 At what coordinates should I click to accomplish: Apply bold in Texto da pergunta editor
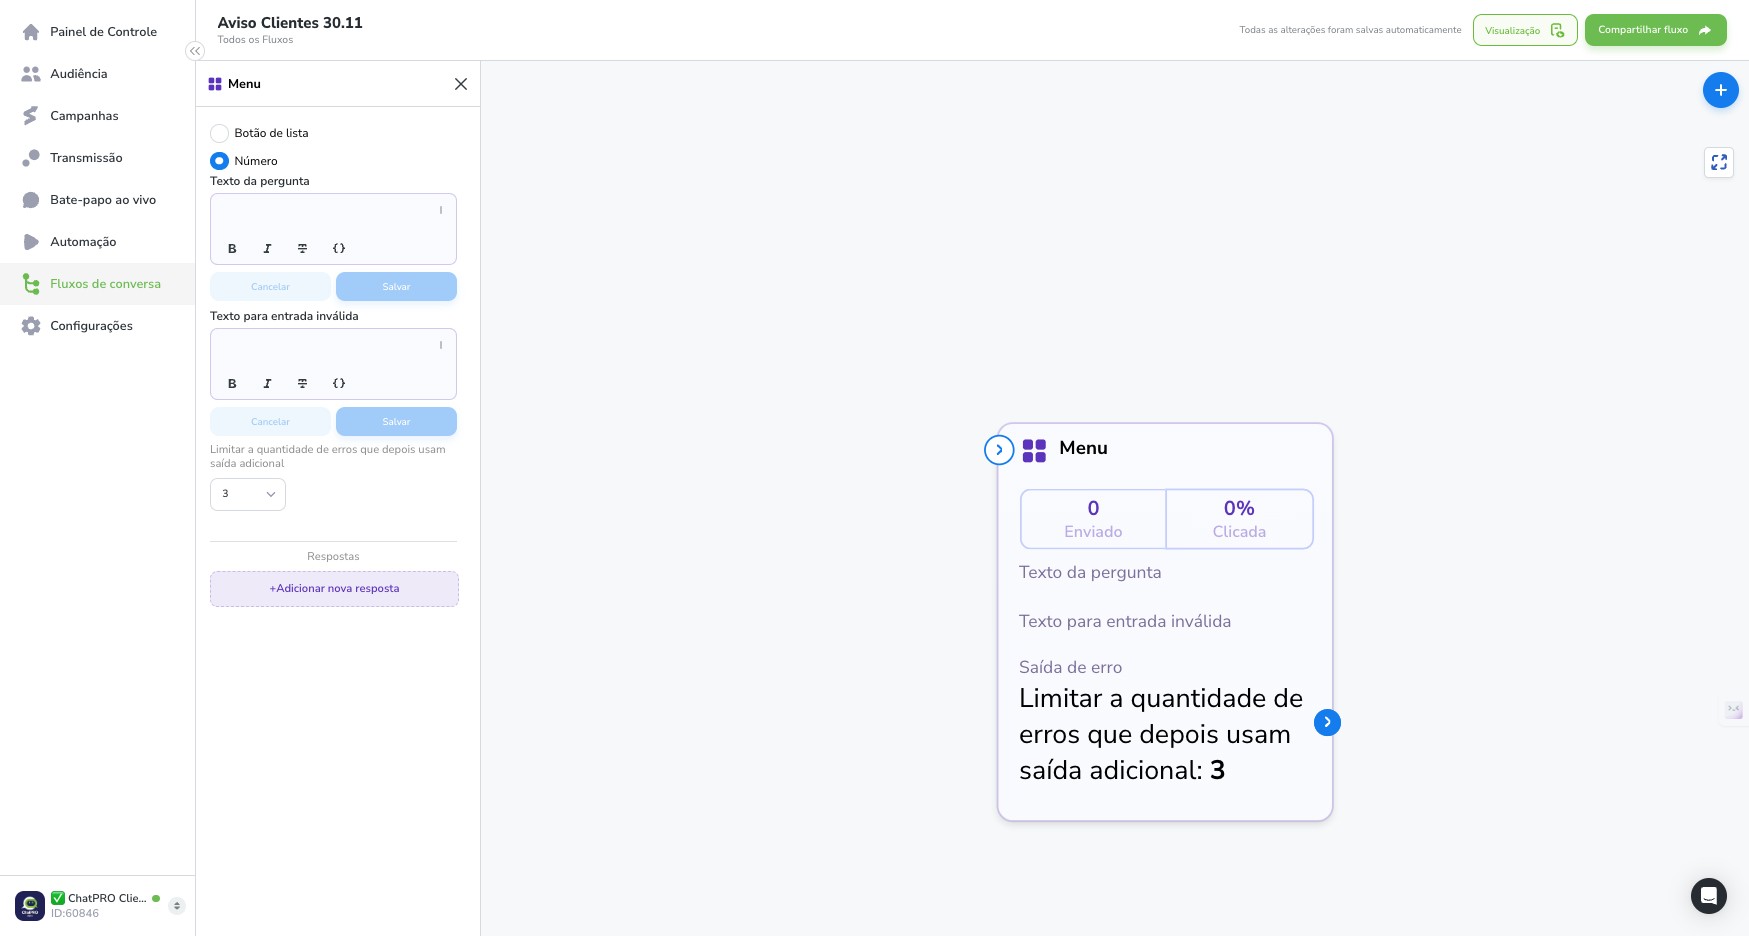click(x=232, y=249)
